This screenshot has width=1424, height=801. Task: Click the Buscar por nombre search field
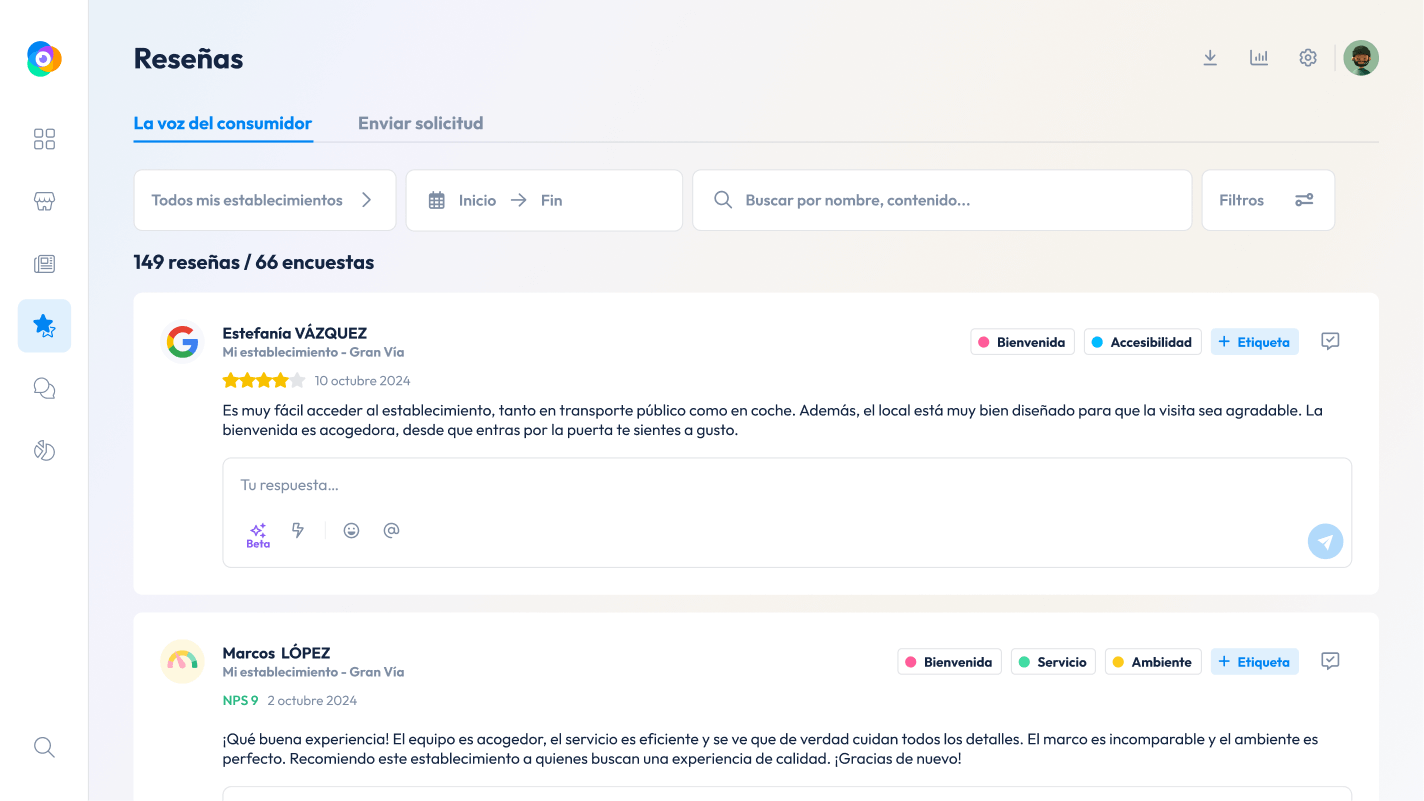942,200
